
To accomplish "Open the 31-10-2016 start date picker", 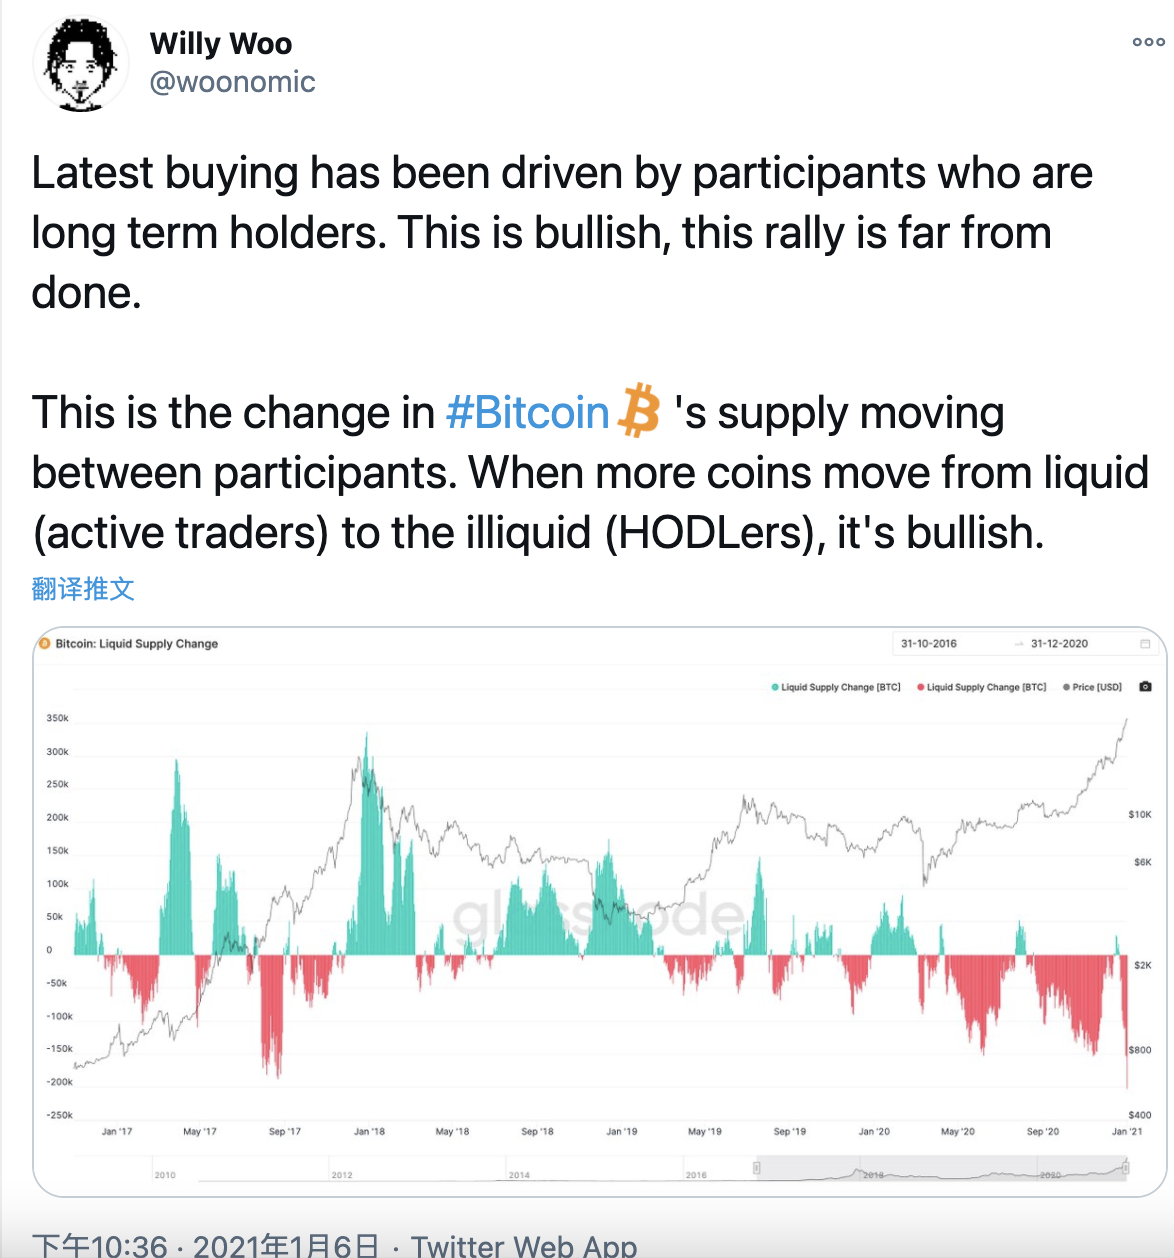I will tap(929, 643).
